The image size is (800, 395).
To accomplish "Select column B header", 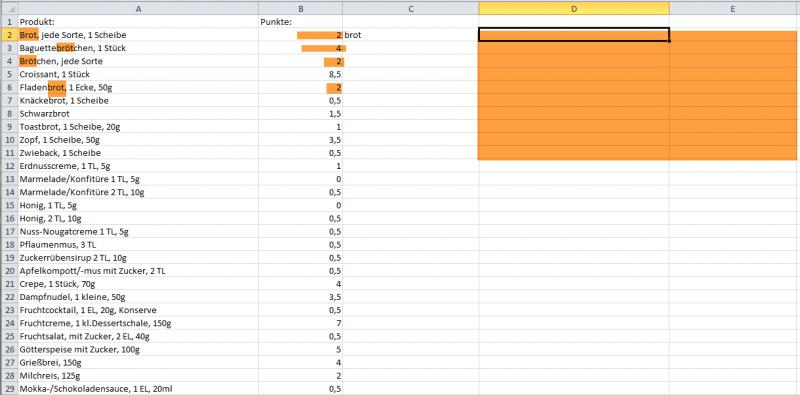I will click(301, 9).
